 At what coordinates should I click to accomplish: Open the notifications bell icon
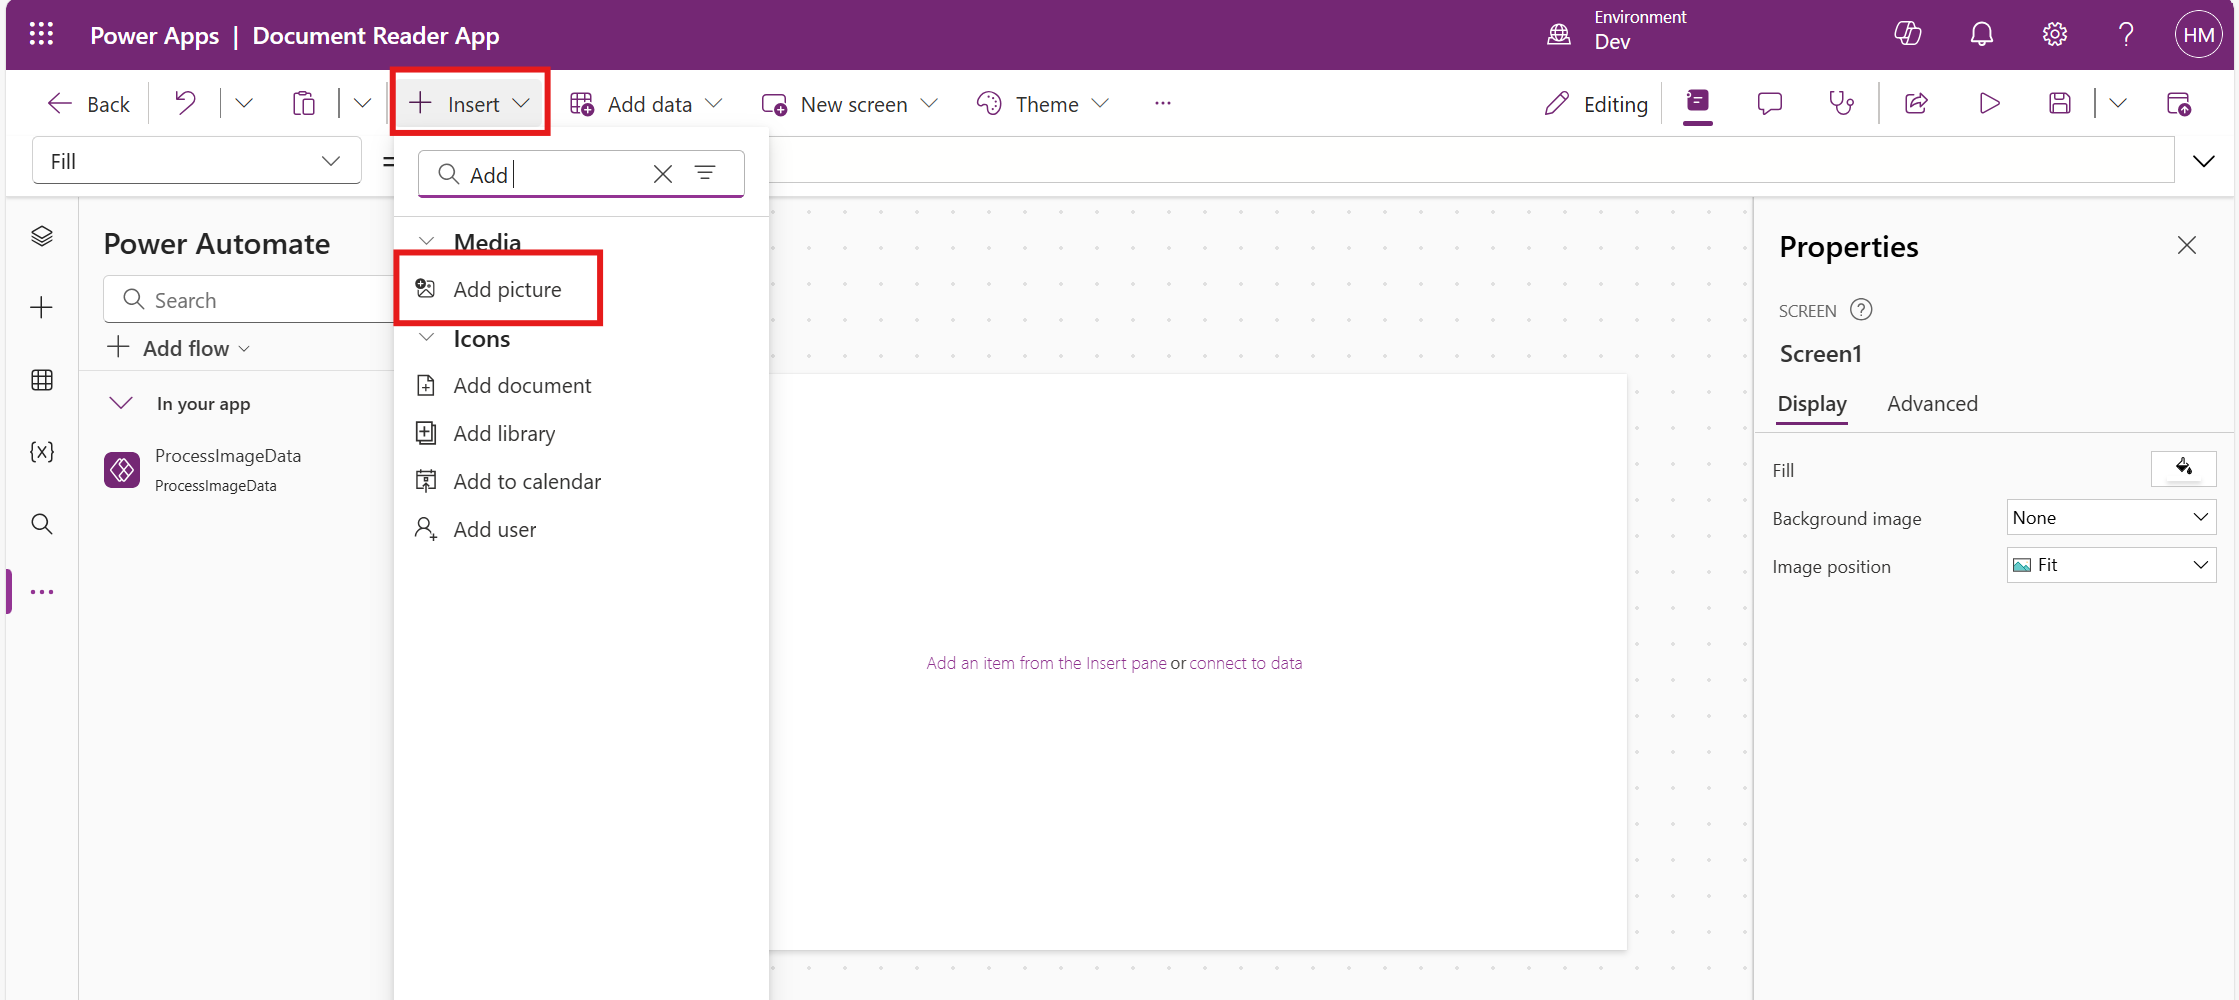pos(1981,35)
